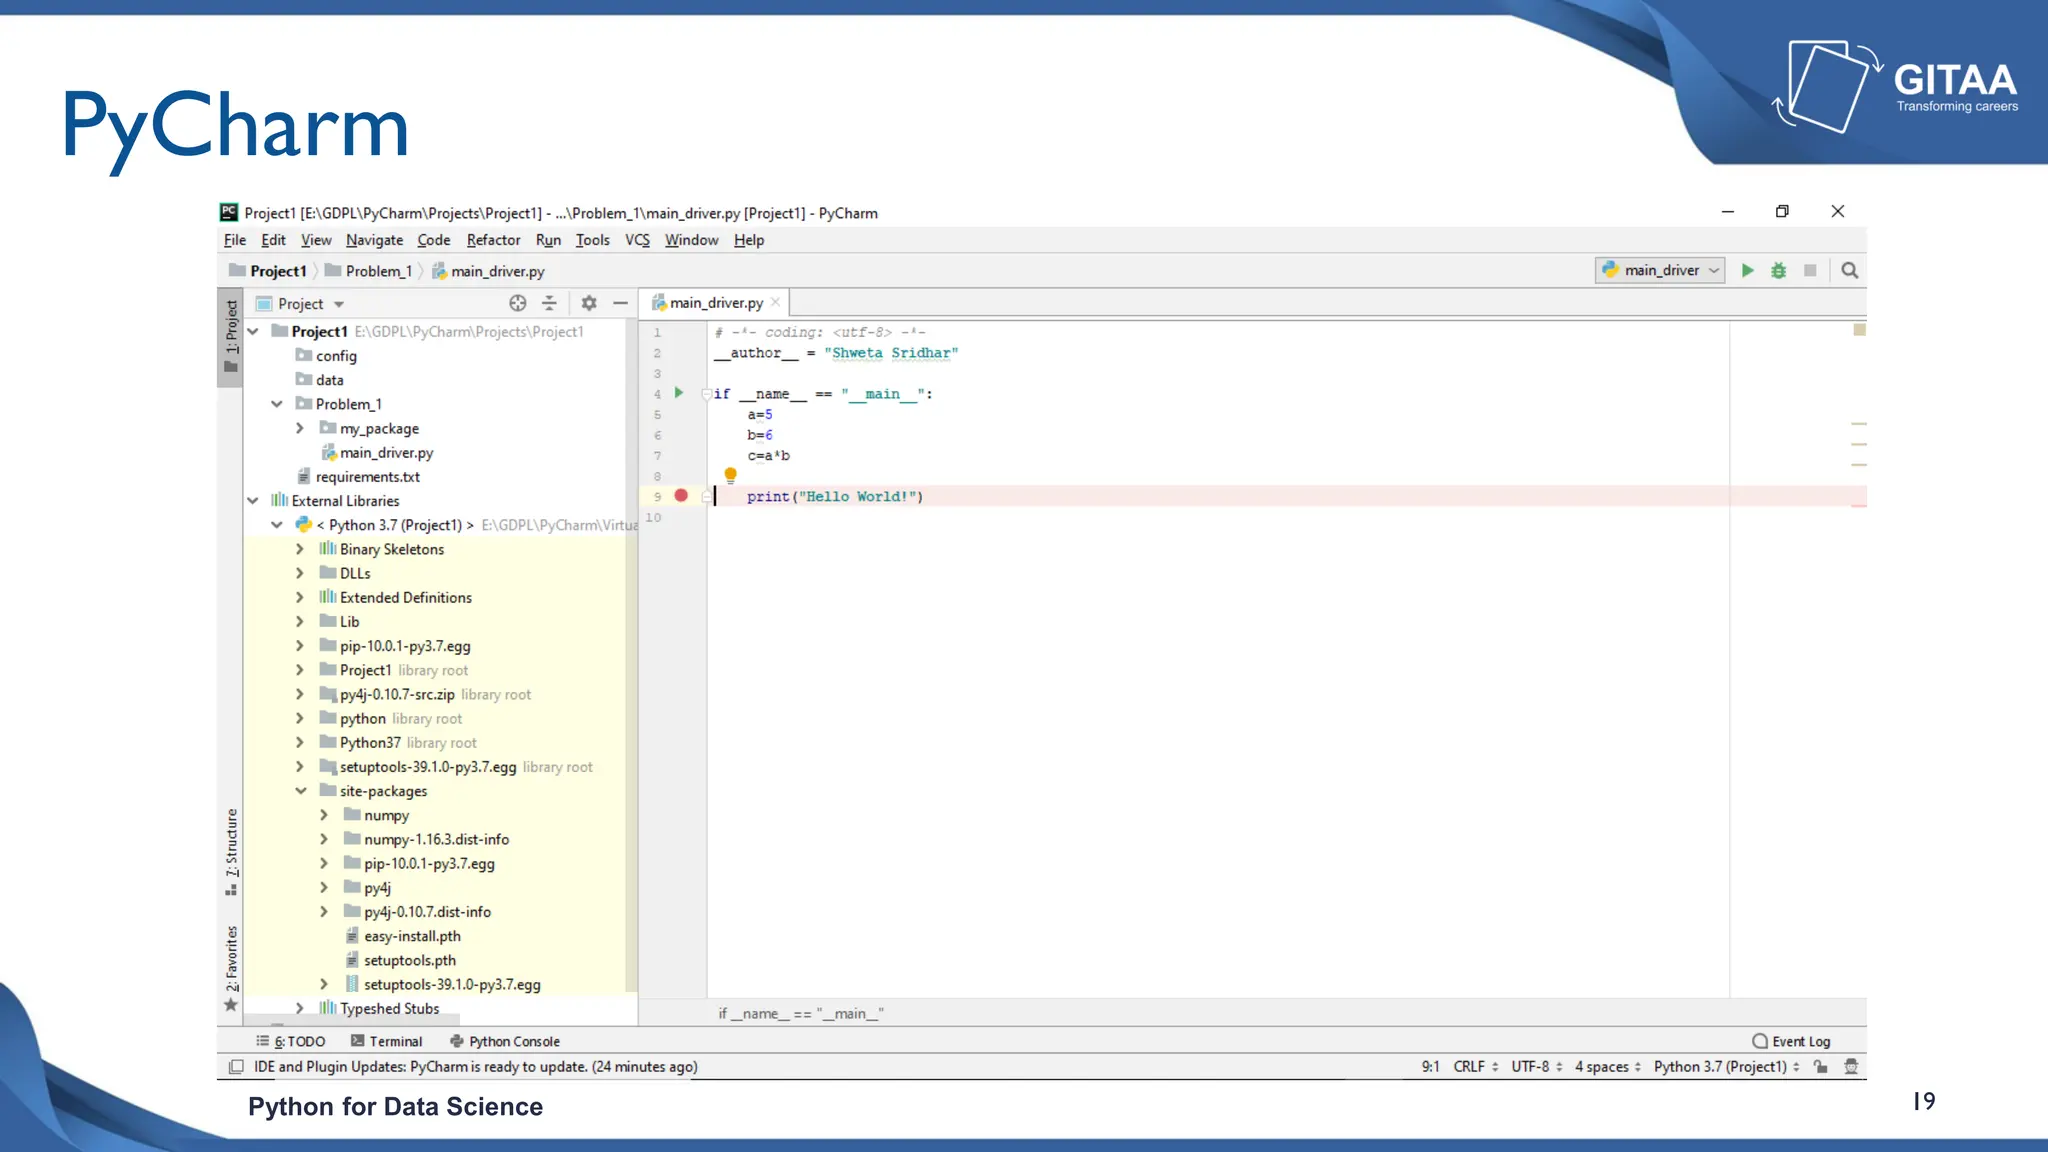
Task: Open the Terminal tool window tab
Action: pyautogui.click(x=387, y=1041)
